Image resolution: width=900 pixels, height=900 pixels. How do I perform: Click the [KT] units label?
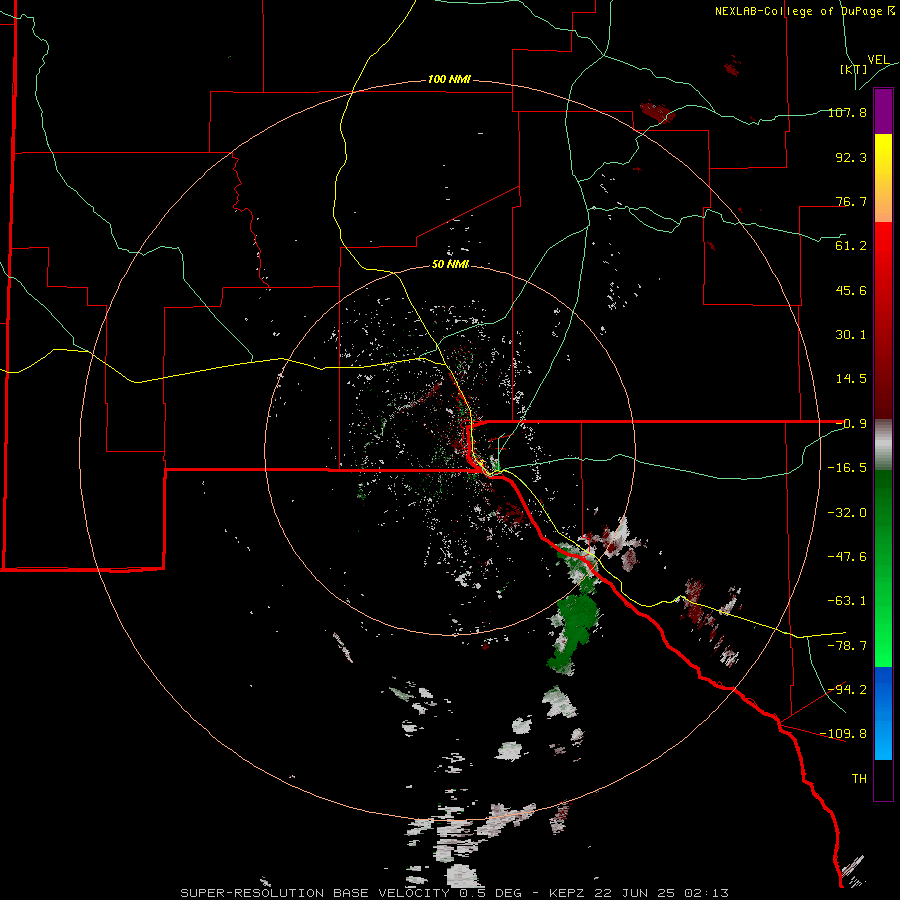(854, 69)
